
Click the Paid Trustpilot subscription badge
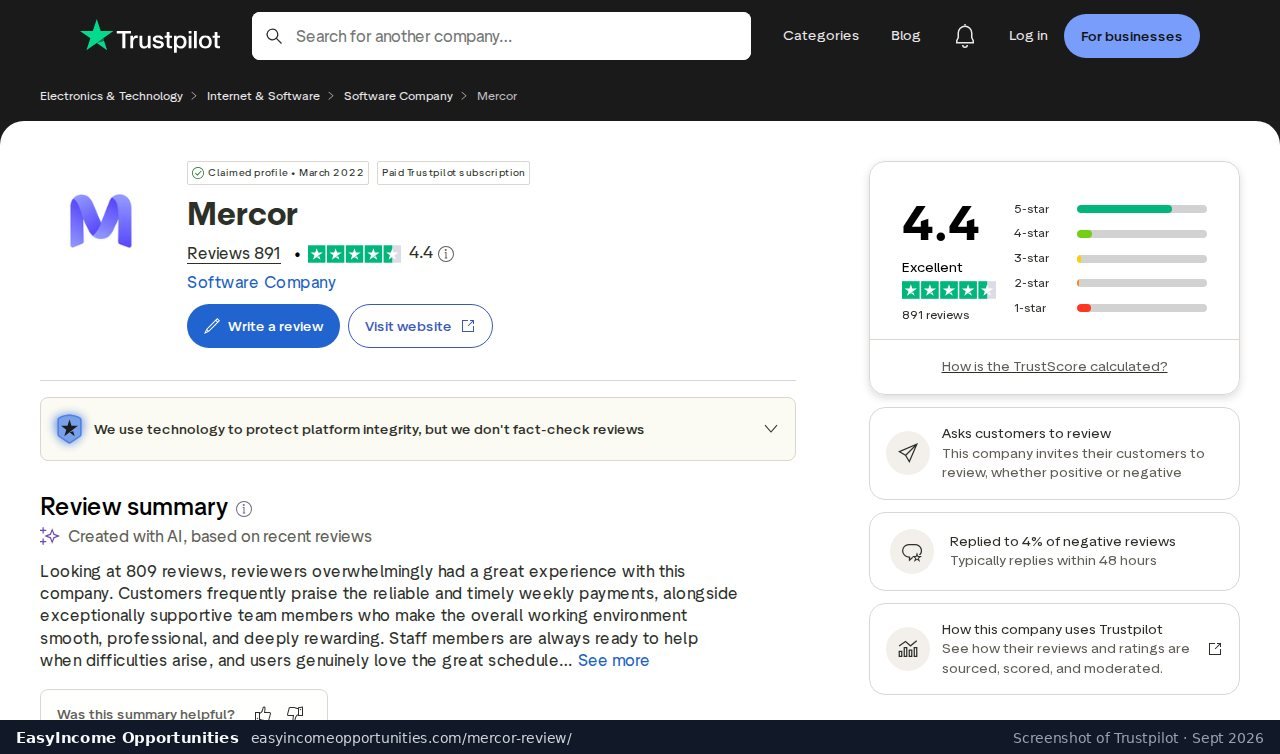[x=453, y=173]
